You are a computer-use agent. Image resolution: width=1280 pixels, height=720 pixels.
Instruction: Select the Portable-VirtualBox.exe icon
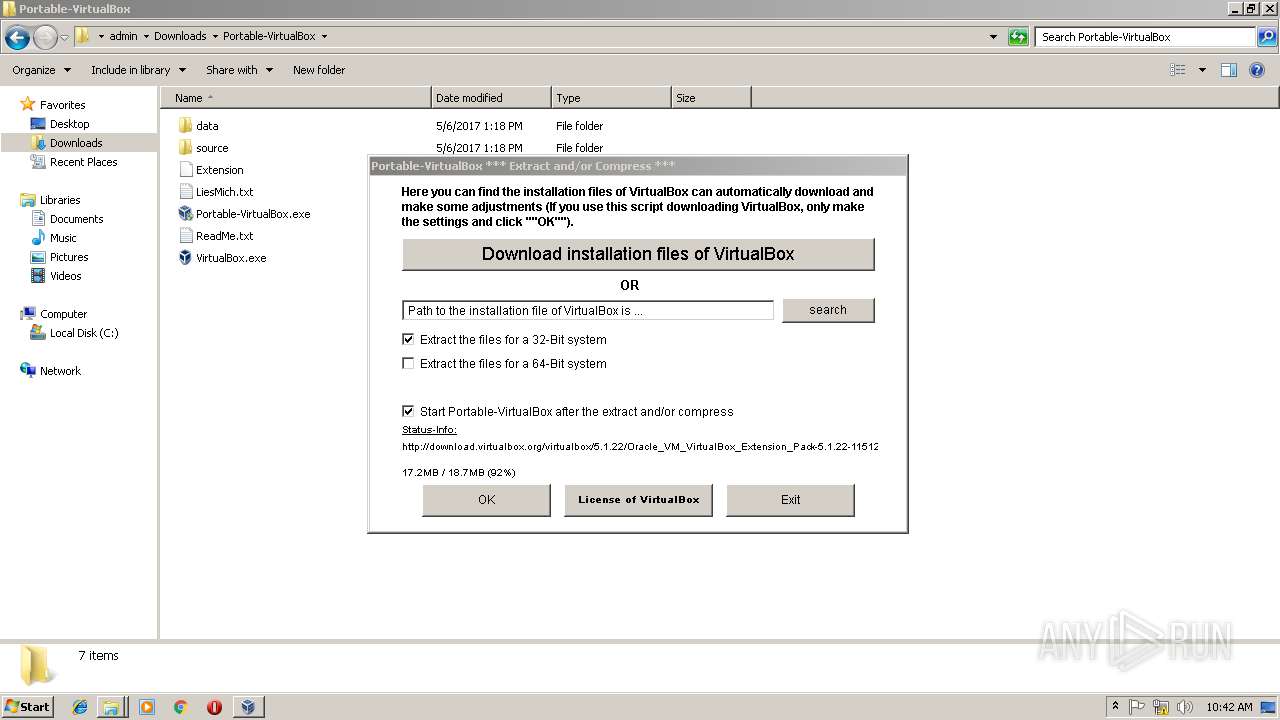pos(185,214)
